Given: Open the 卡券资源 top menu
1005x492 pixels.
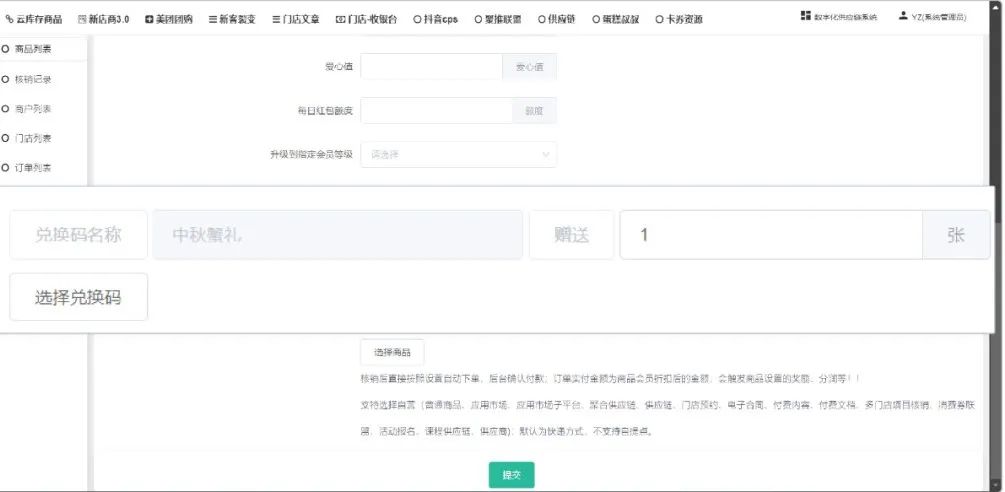Looking at the screenshot, I should pyautogui.click(x=679, y=19).
